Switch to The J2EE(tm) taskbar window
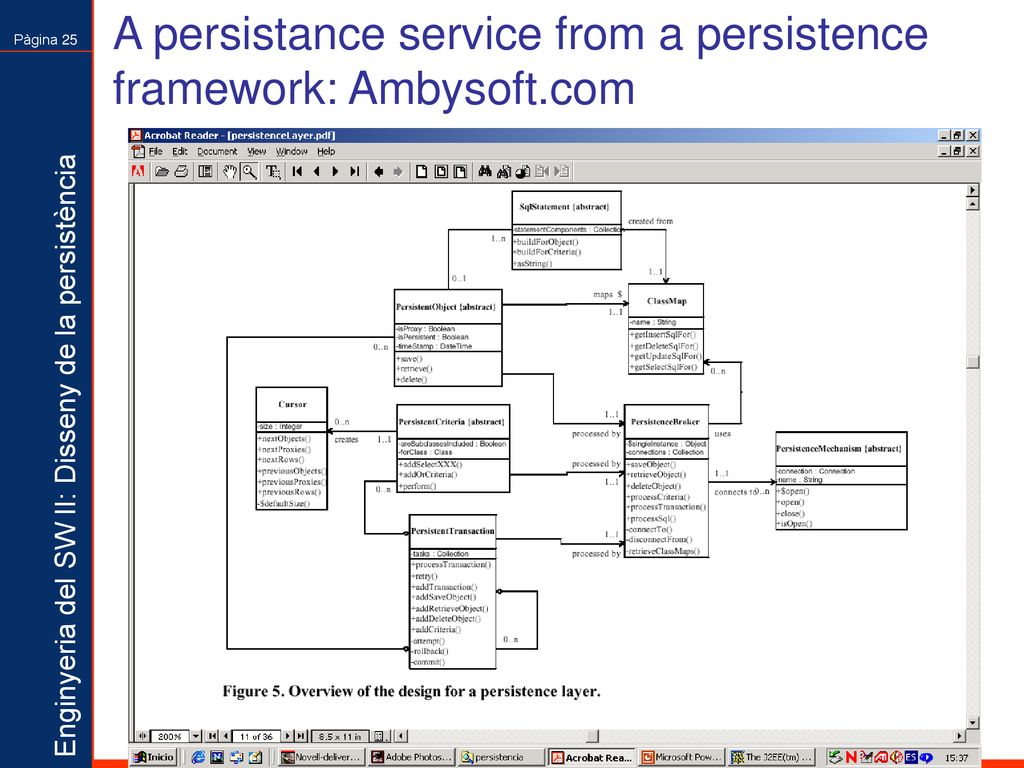This screenshot has width=1024, height=768. pos(771,758)
